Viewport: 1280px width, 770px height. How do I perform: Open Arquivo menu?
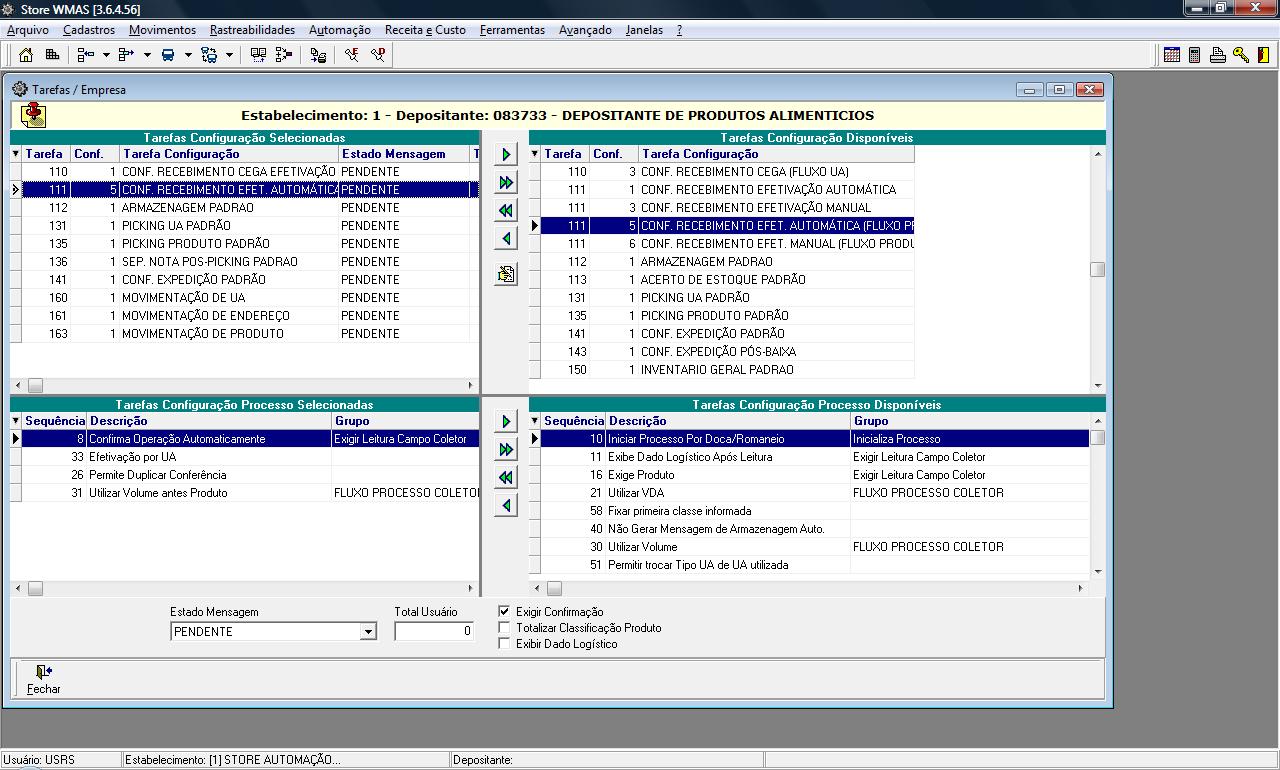click(x=28, y=30)
